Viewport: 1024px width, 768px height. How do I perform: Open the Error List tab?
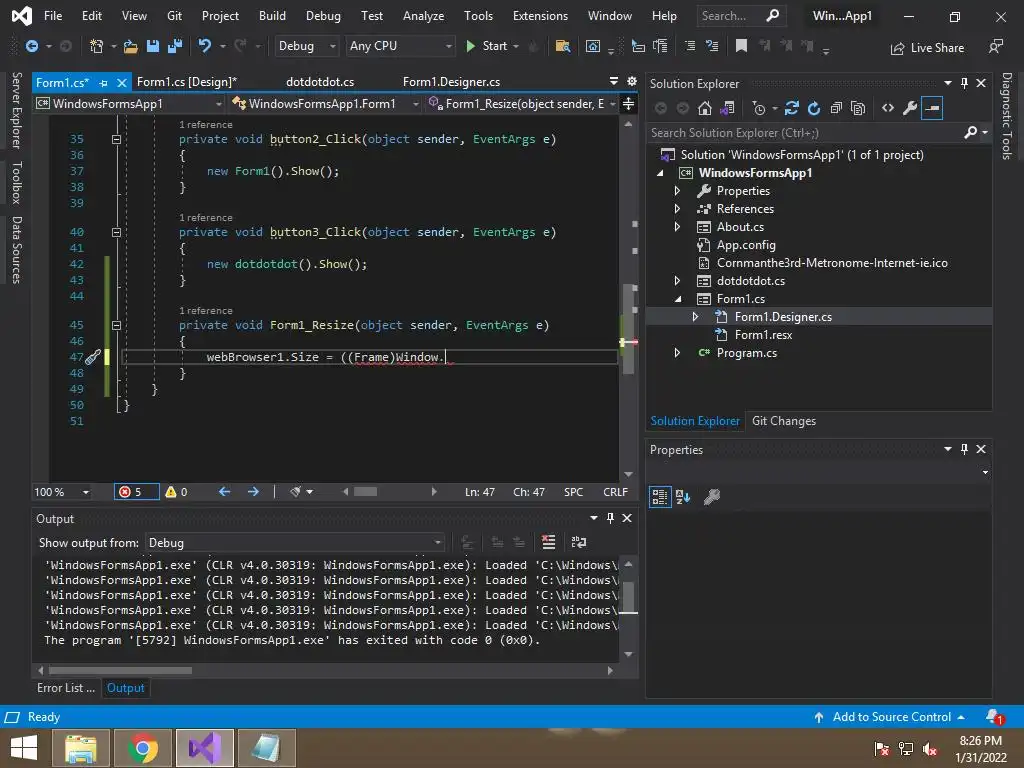(65, 688)
